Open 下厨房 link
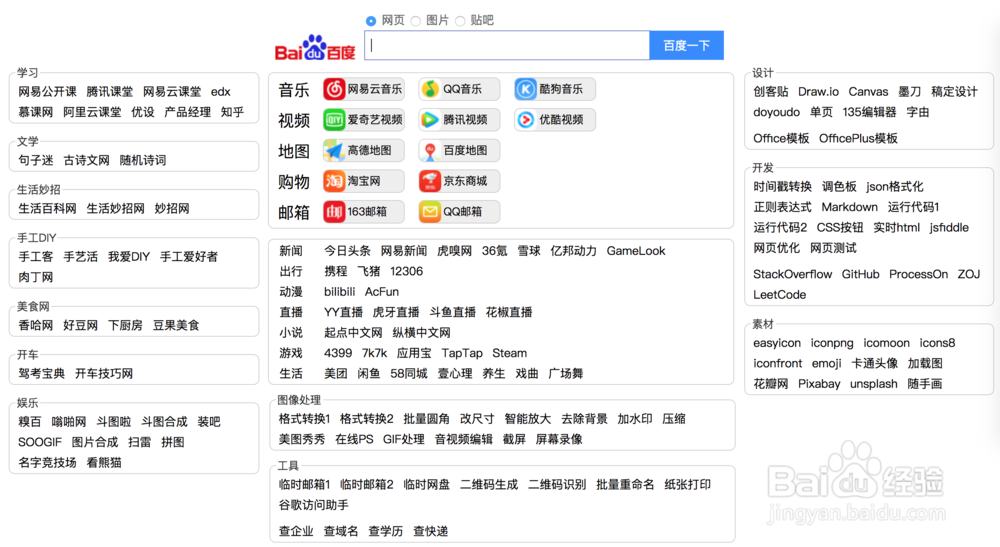 tap(125, 326)
